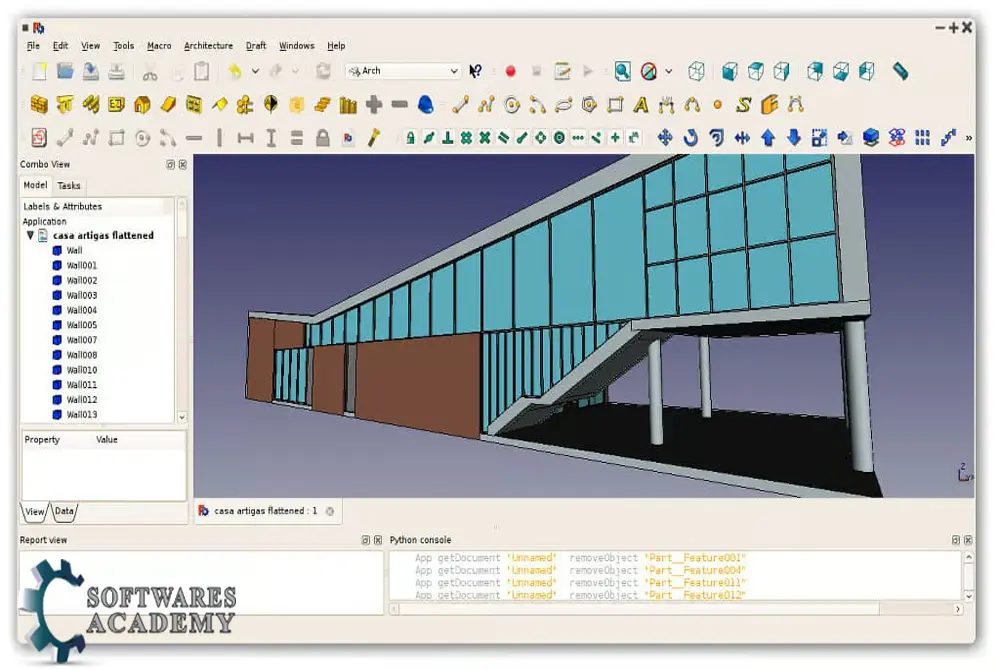Close the Python console panel
The image size is (1000, 670).
[968, 540]
